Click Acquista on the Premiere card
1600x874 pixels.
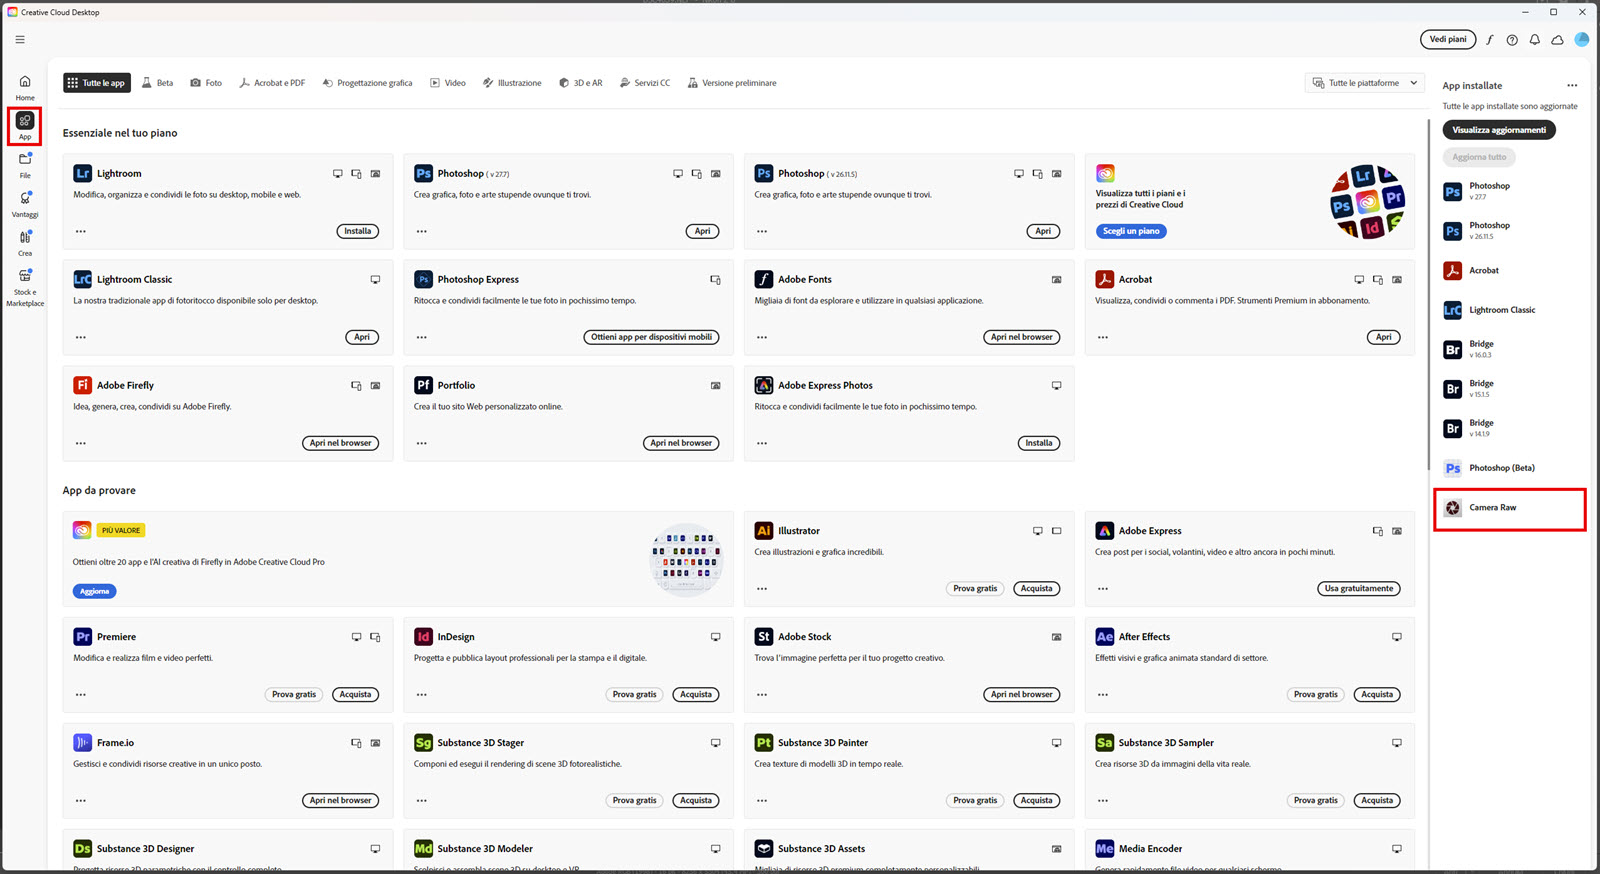[x=355, y=695]
